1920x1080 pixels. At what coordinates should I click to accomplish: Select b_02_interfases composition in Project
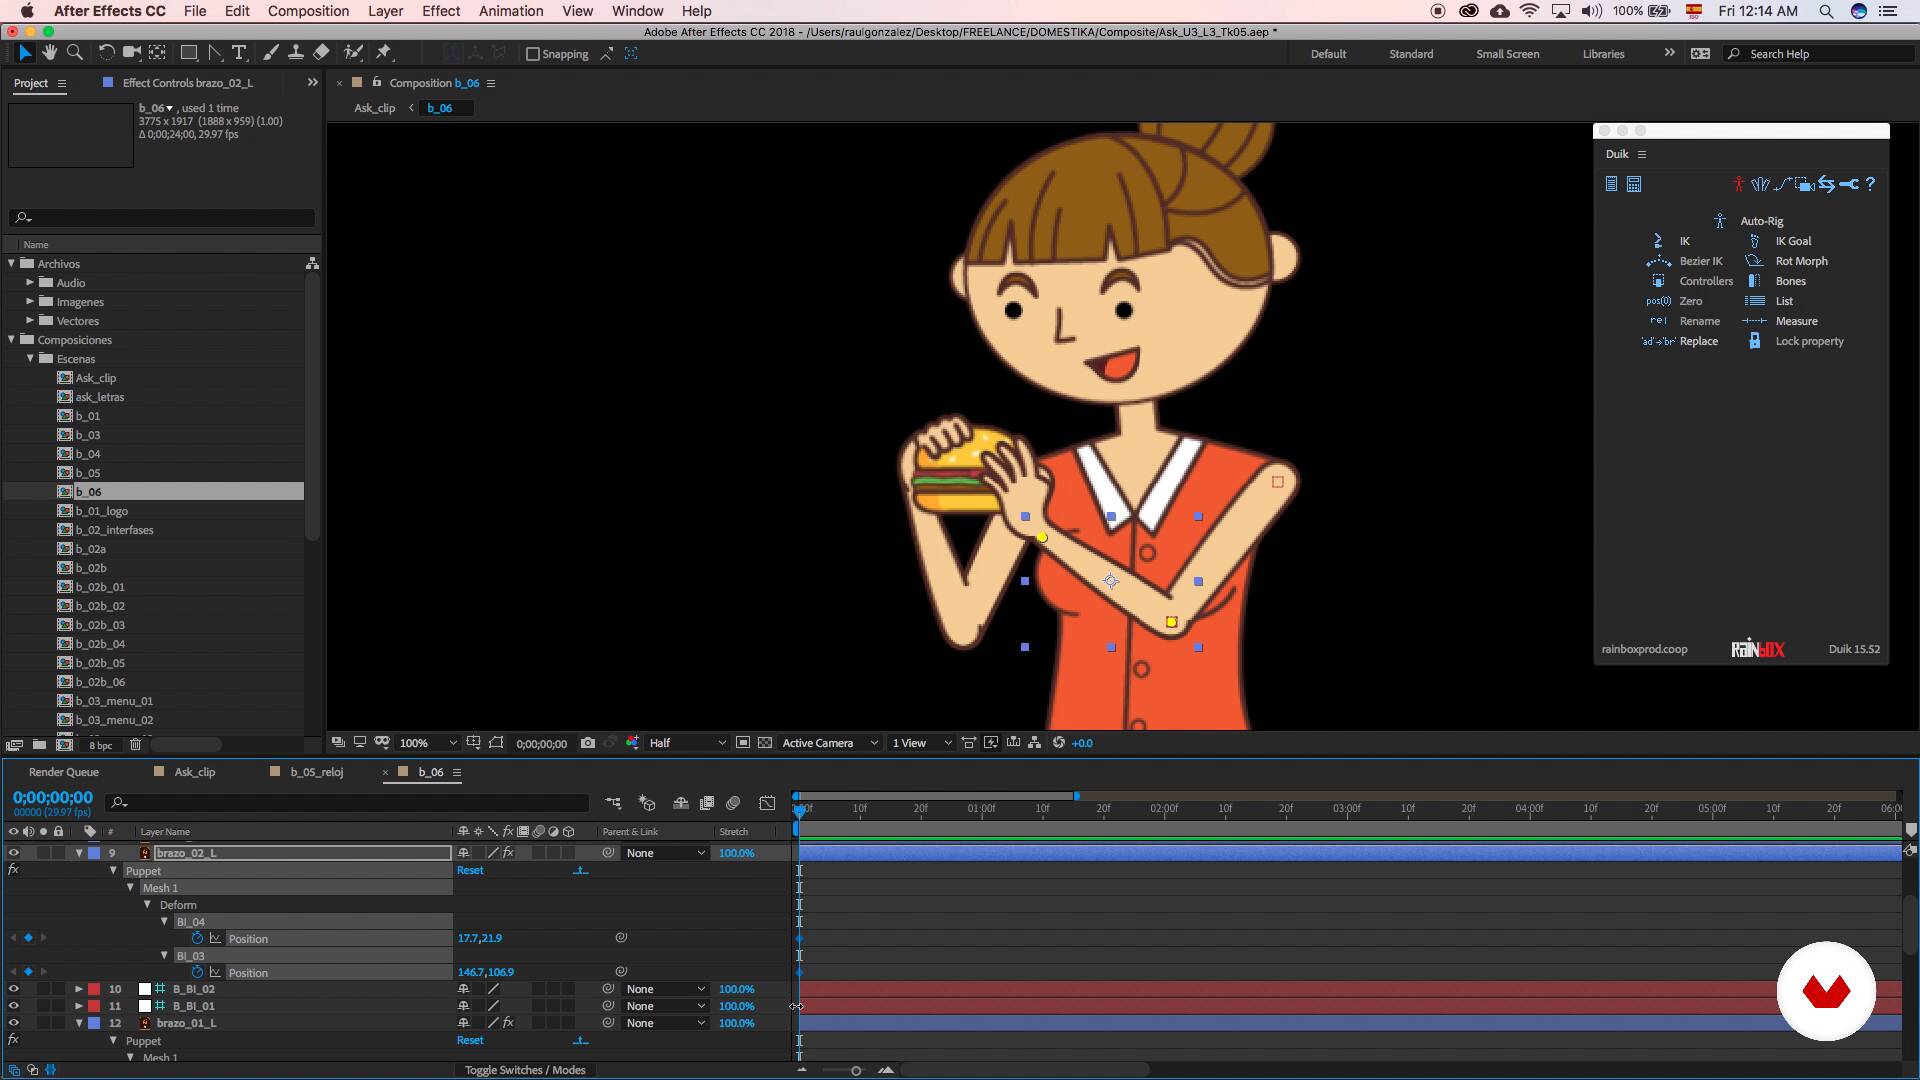tap(114, 530)
